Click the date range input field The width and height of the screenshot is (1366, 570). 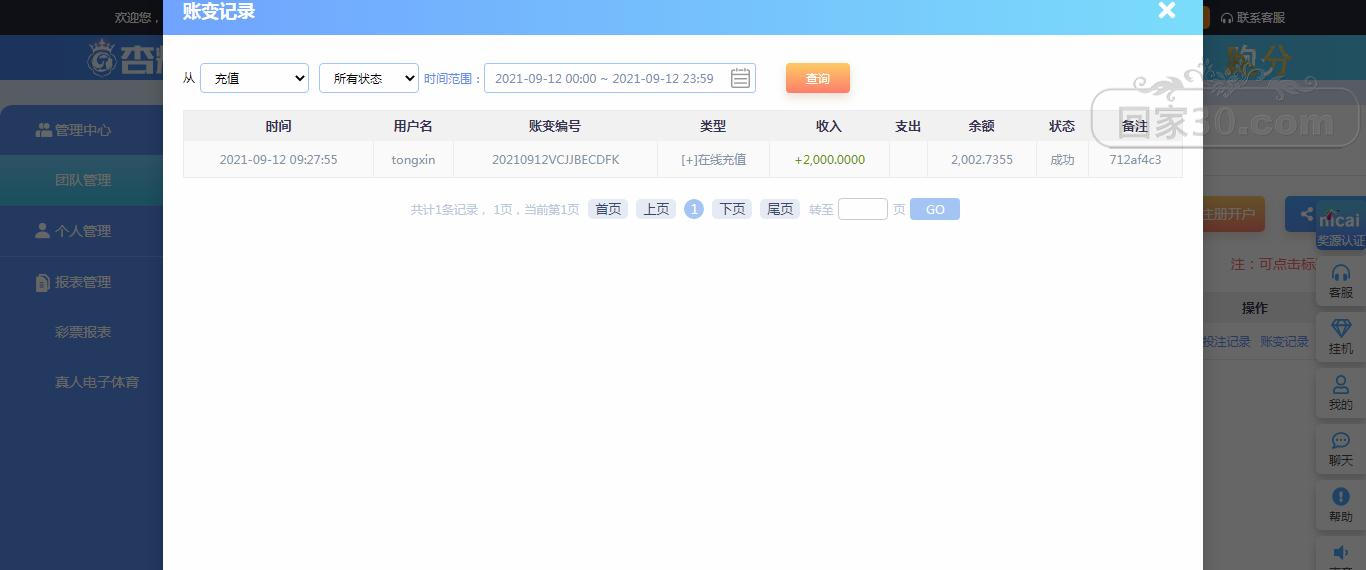[x=605, y=78]
